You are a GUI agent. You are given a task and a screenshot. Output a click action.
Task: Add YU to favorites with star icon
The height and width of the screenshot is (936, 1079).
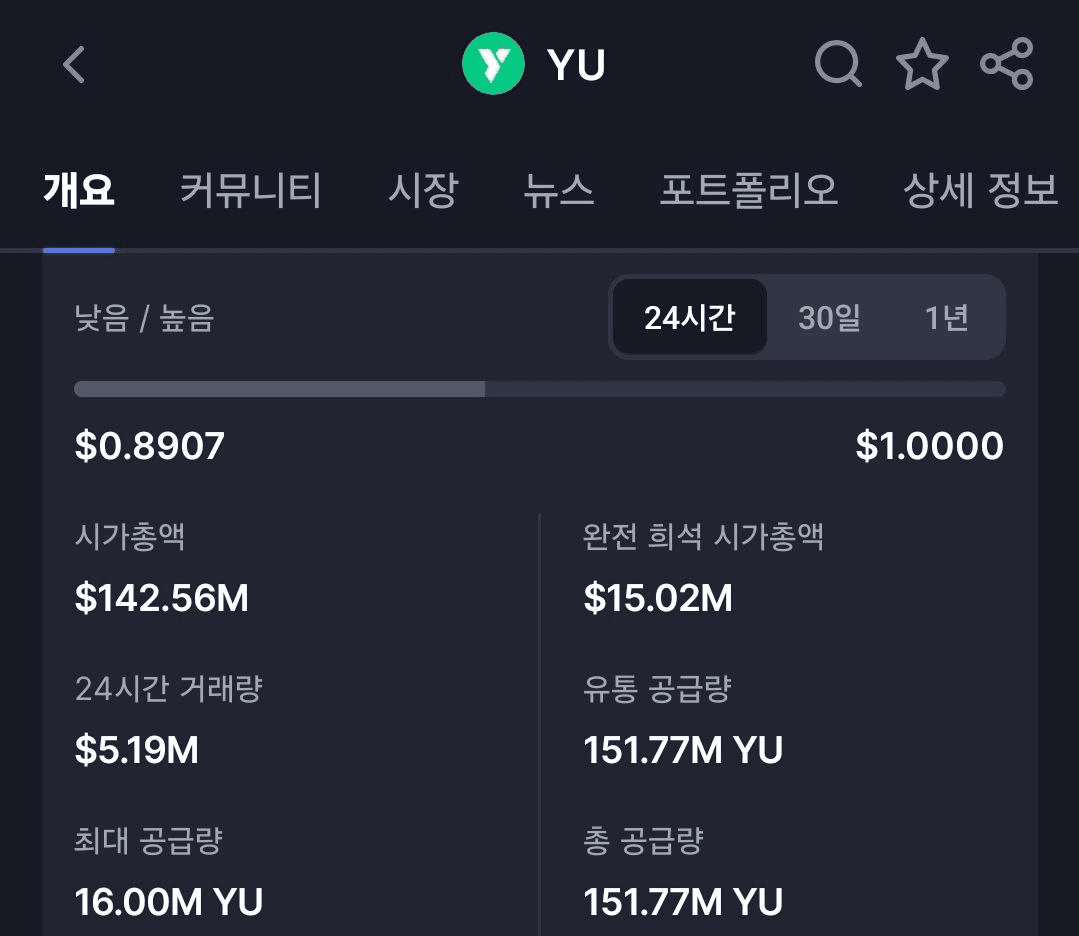pos(922,64)
